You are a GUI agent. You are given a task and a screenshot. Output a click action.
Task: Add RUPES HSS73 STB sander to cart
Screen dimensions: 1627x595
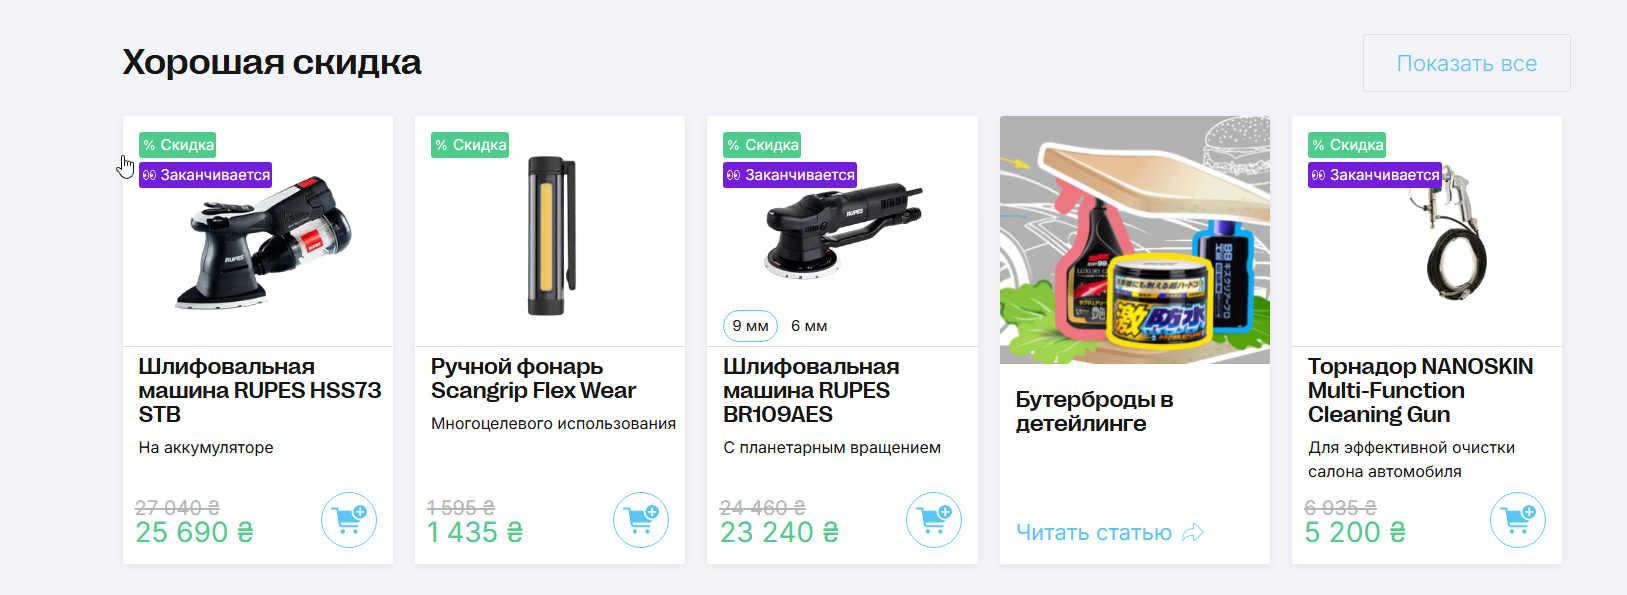click(x=349, y=520)
